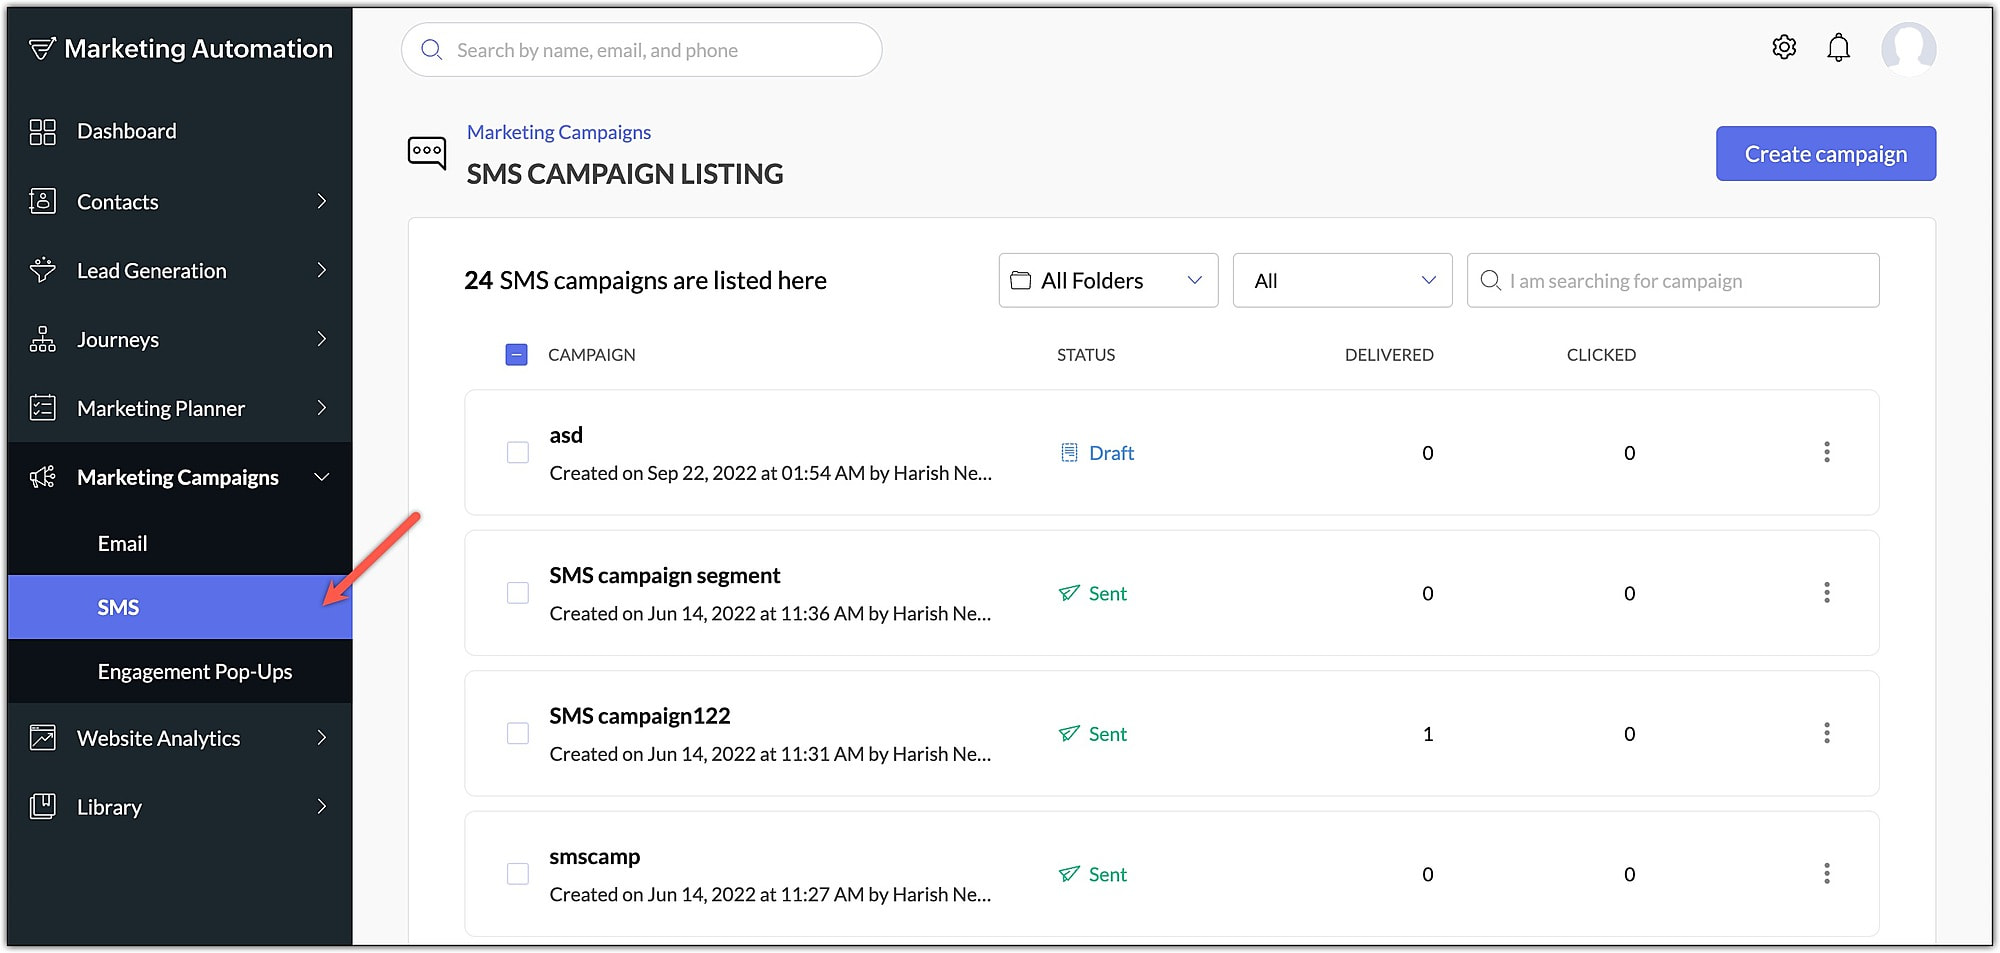Click the DELIVERED column header
Viewport: 2000px width, 953px height.
pyautogui.click(x=1389, y=355)
